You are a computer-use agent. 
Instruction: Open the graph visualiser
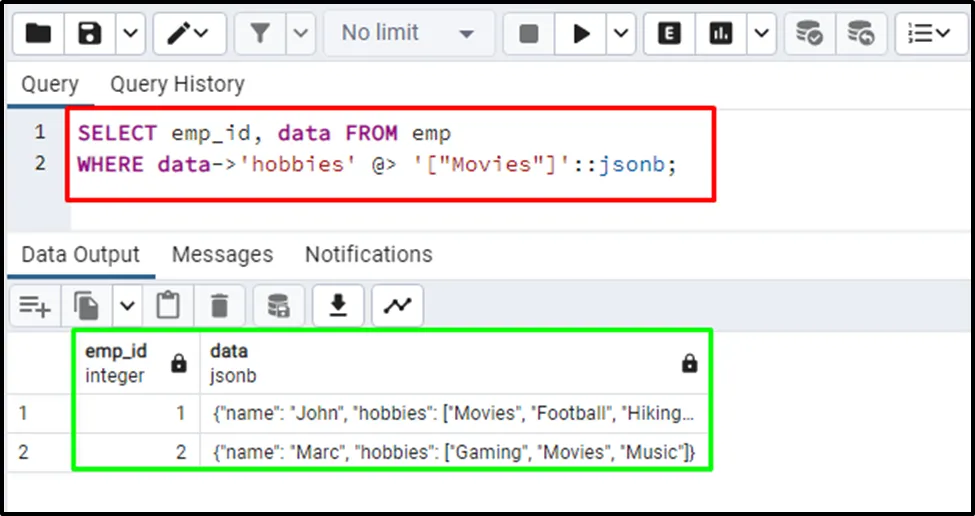coord(398,306)
